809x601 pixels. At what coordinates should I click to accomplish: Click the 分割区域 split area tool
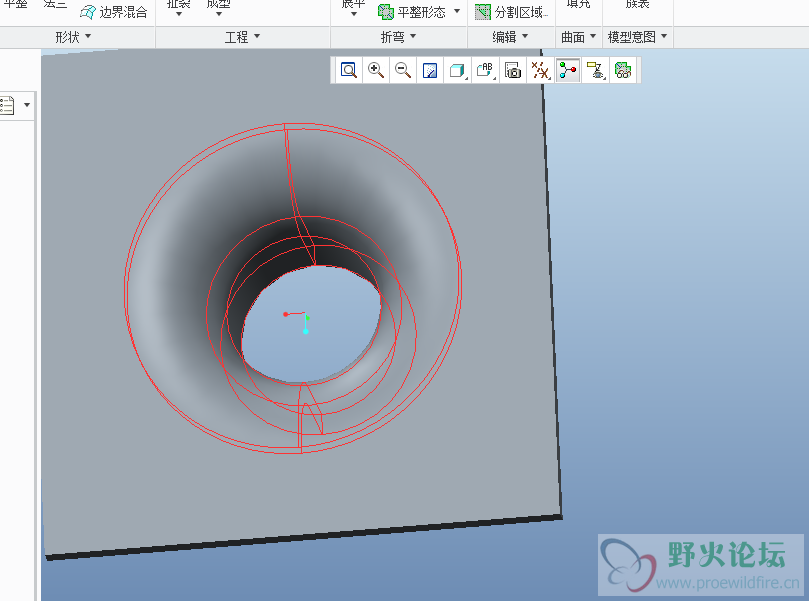(x=511, y=12)
